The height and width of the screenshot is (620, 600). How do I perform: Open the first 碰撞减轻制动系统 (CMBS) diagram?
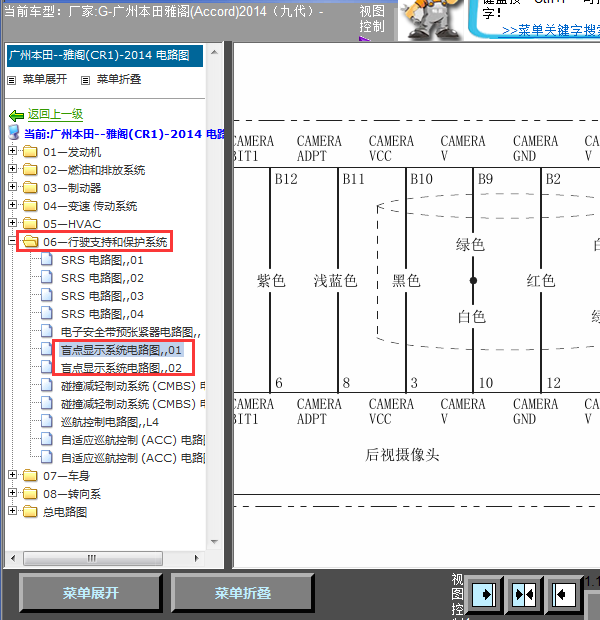[133, 386]
